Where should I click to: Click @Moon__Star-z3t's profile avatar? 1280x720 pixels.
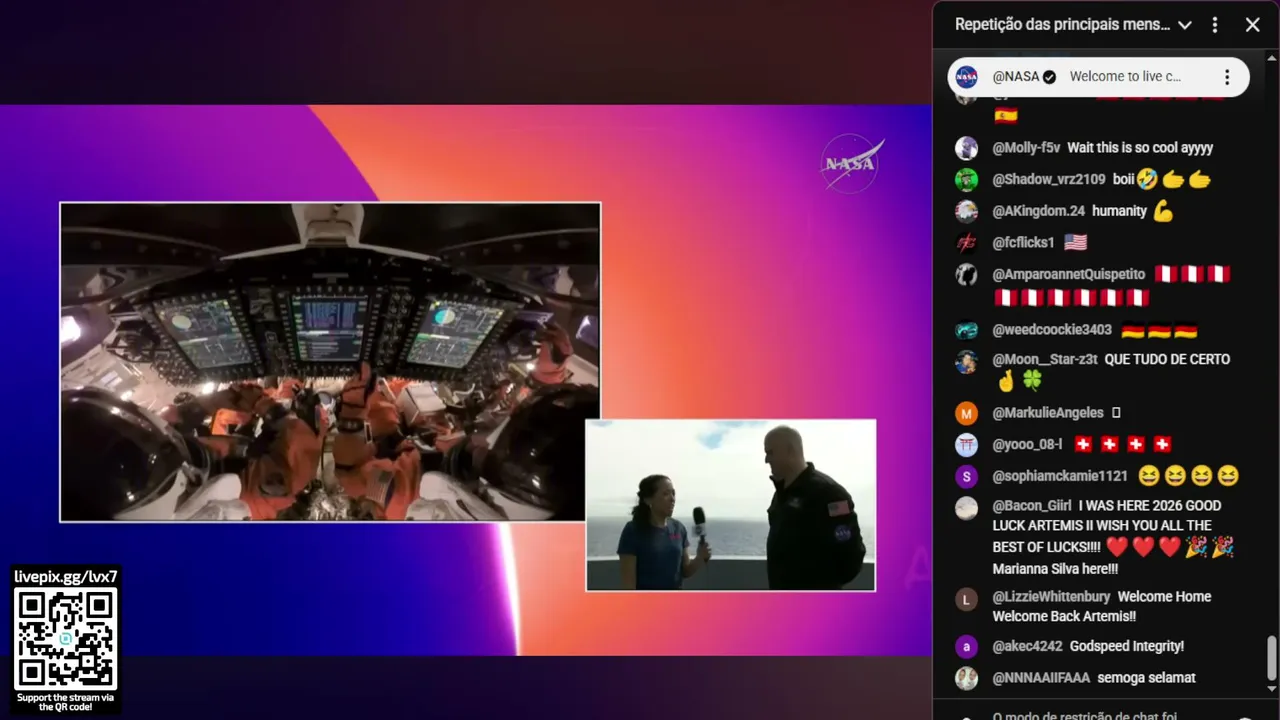pyautogui.click(x=966, y=361)
